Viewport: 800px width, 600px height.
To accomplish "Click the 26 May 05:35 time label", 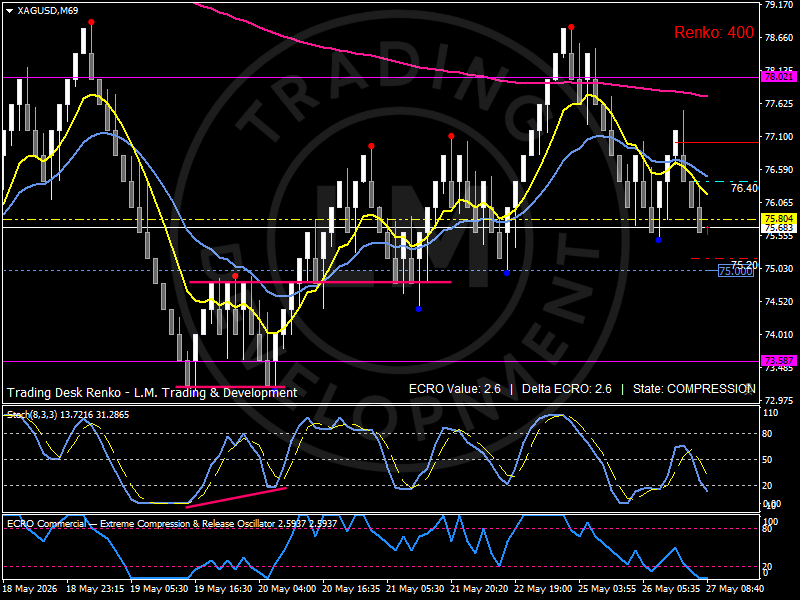I will pos(671,589).
